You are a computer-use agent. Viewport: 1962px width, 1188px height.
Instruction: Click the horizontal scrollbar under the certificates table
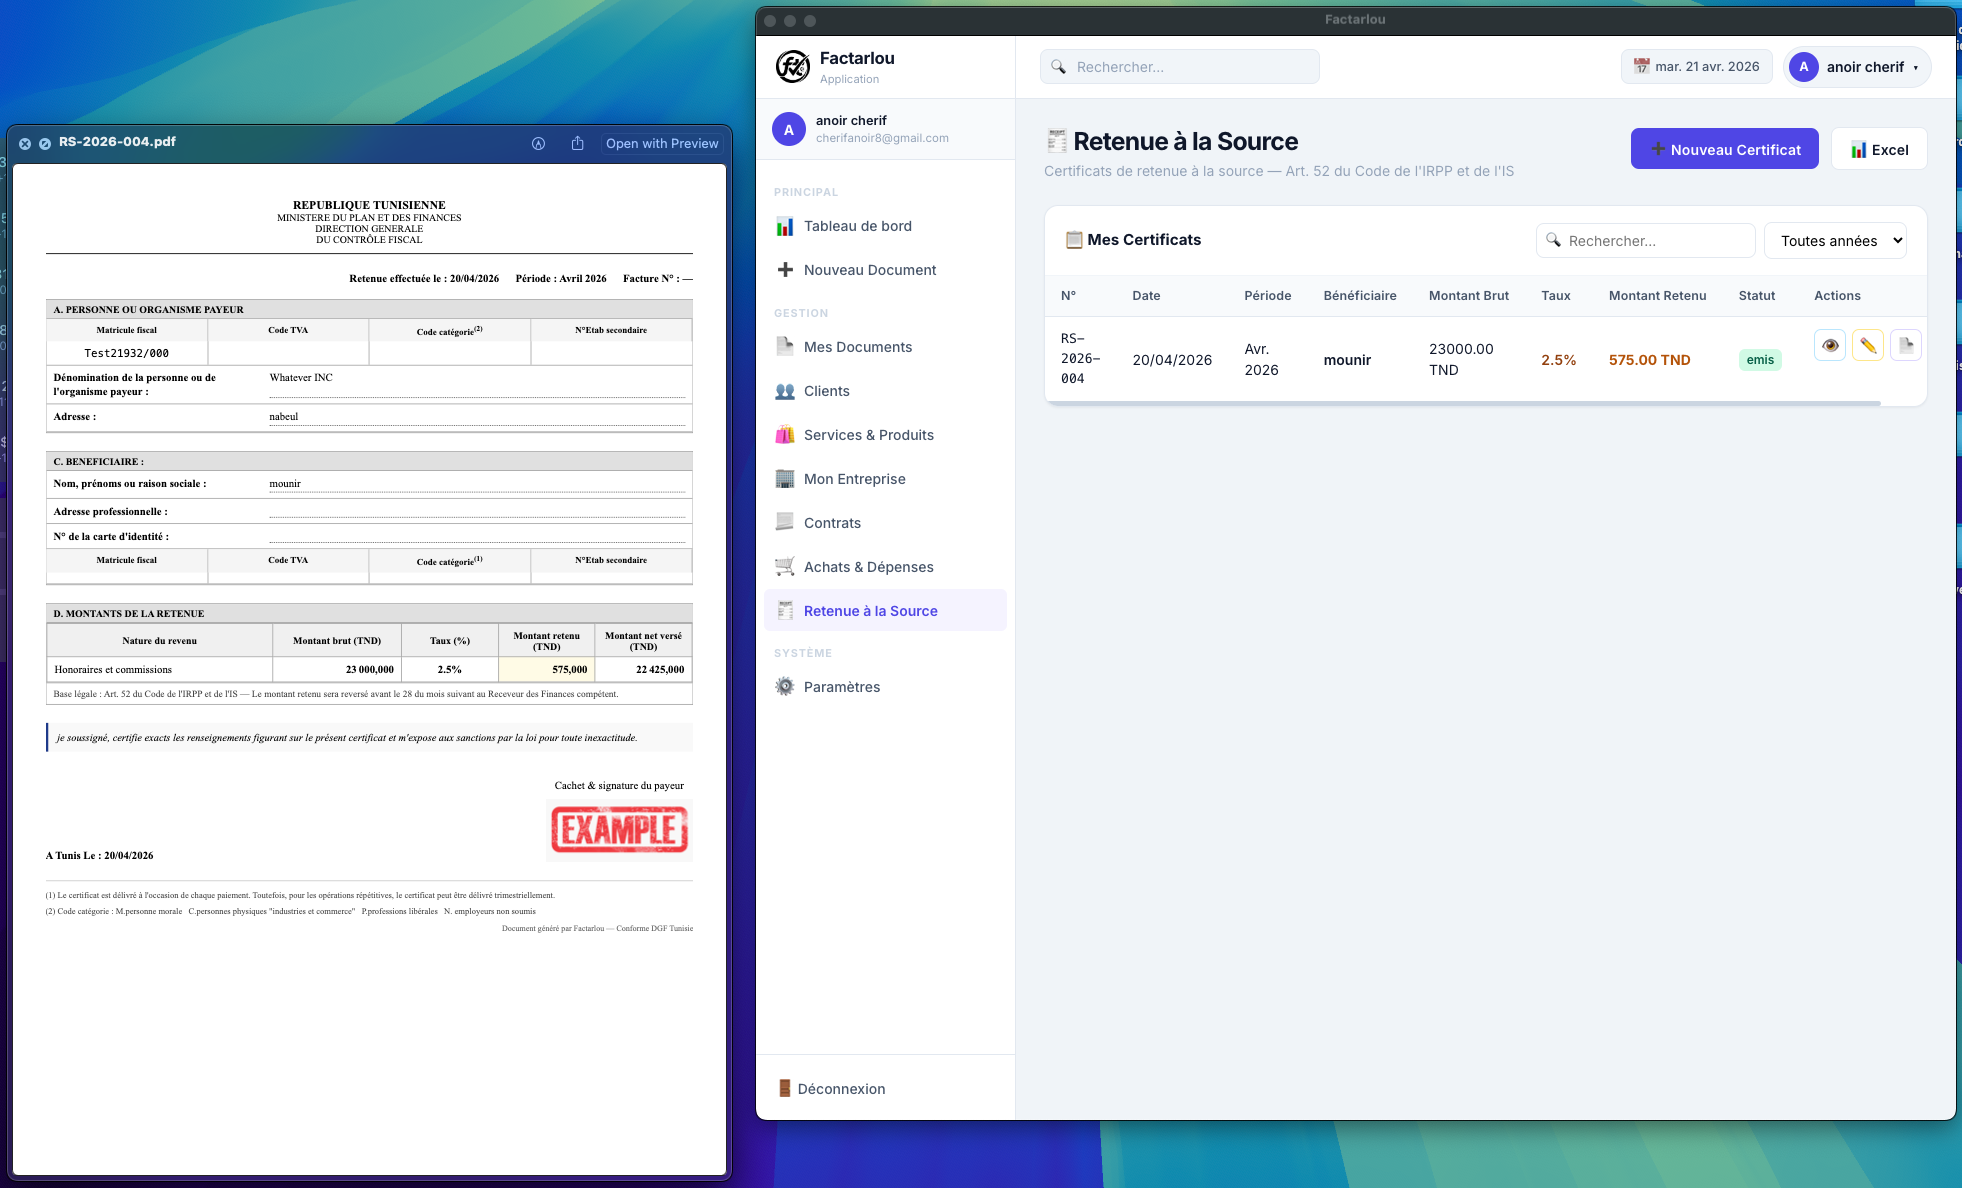coord(1462,403)
